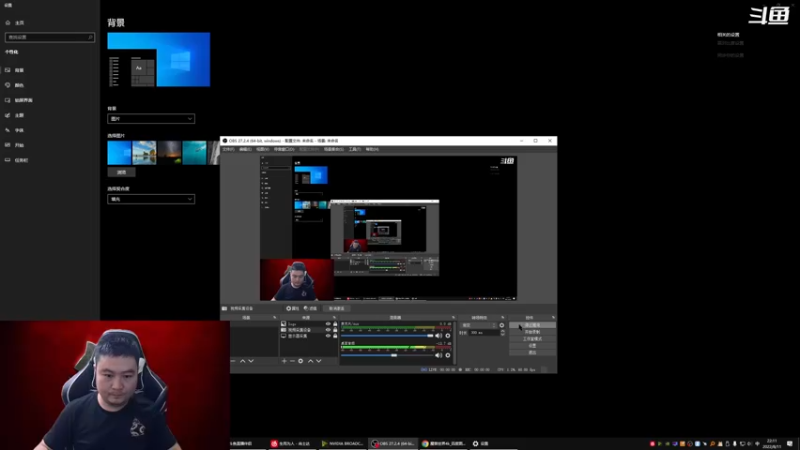This screenshot has width=800, height=450.
Task: Choose the lake reflection wallpaper thumbnail
Action: pos(144,153)
